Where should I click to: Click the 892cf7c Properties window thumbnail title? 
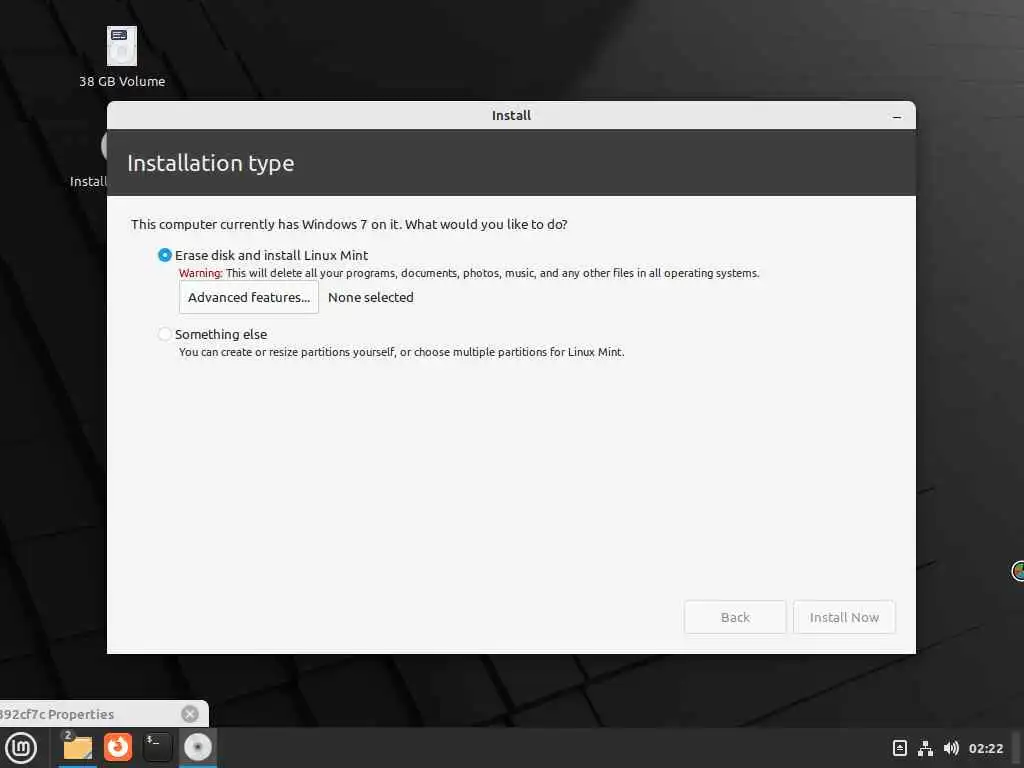[x=57, y=714]
